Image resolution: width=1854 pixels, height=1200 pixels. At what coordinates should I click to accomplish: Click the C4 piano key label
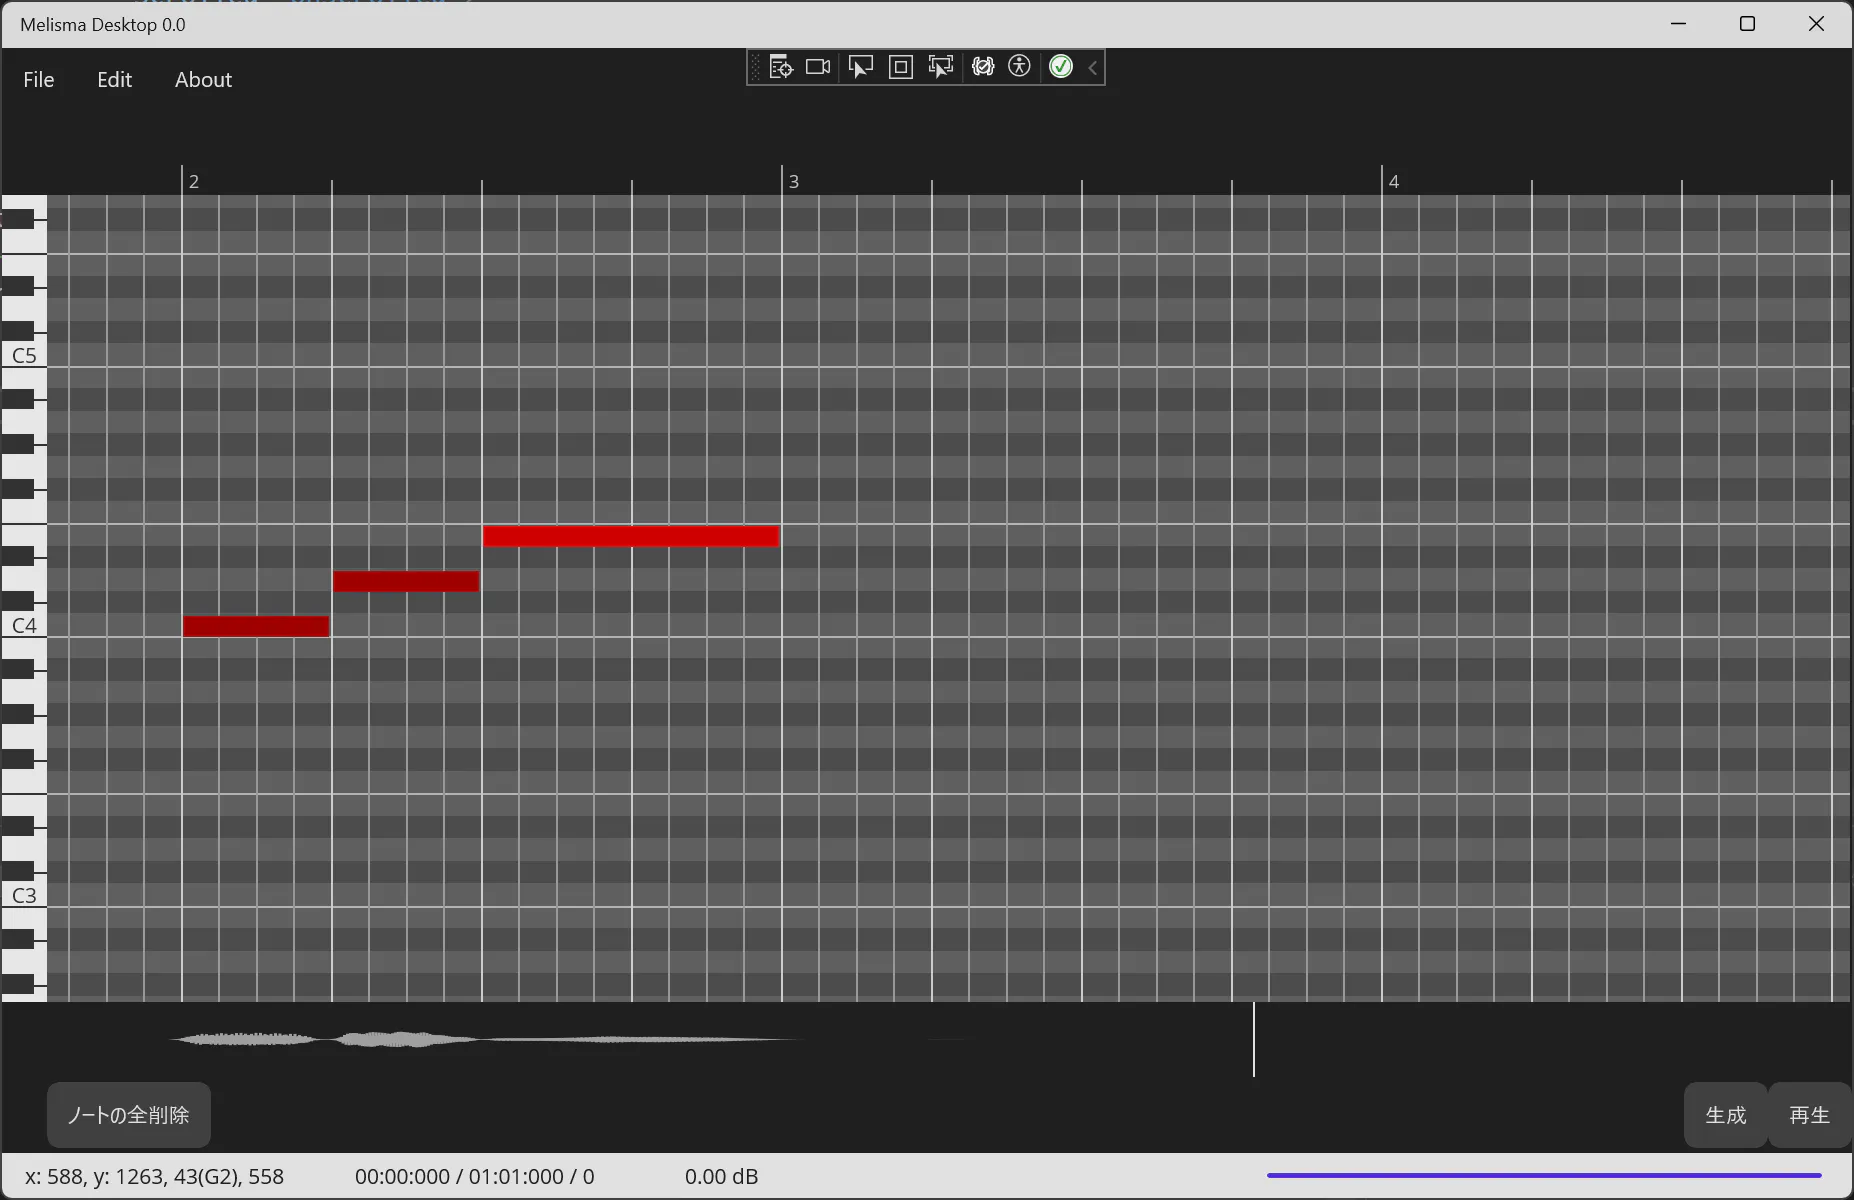24,626
